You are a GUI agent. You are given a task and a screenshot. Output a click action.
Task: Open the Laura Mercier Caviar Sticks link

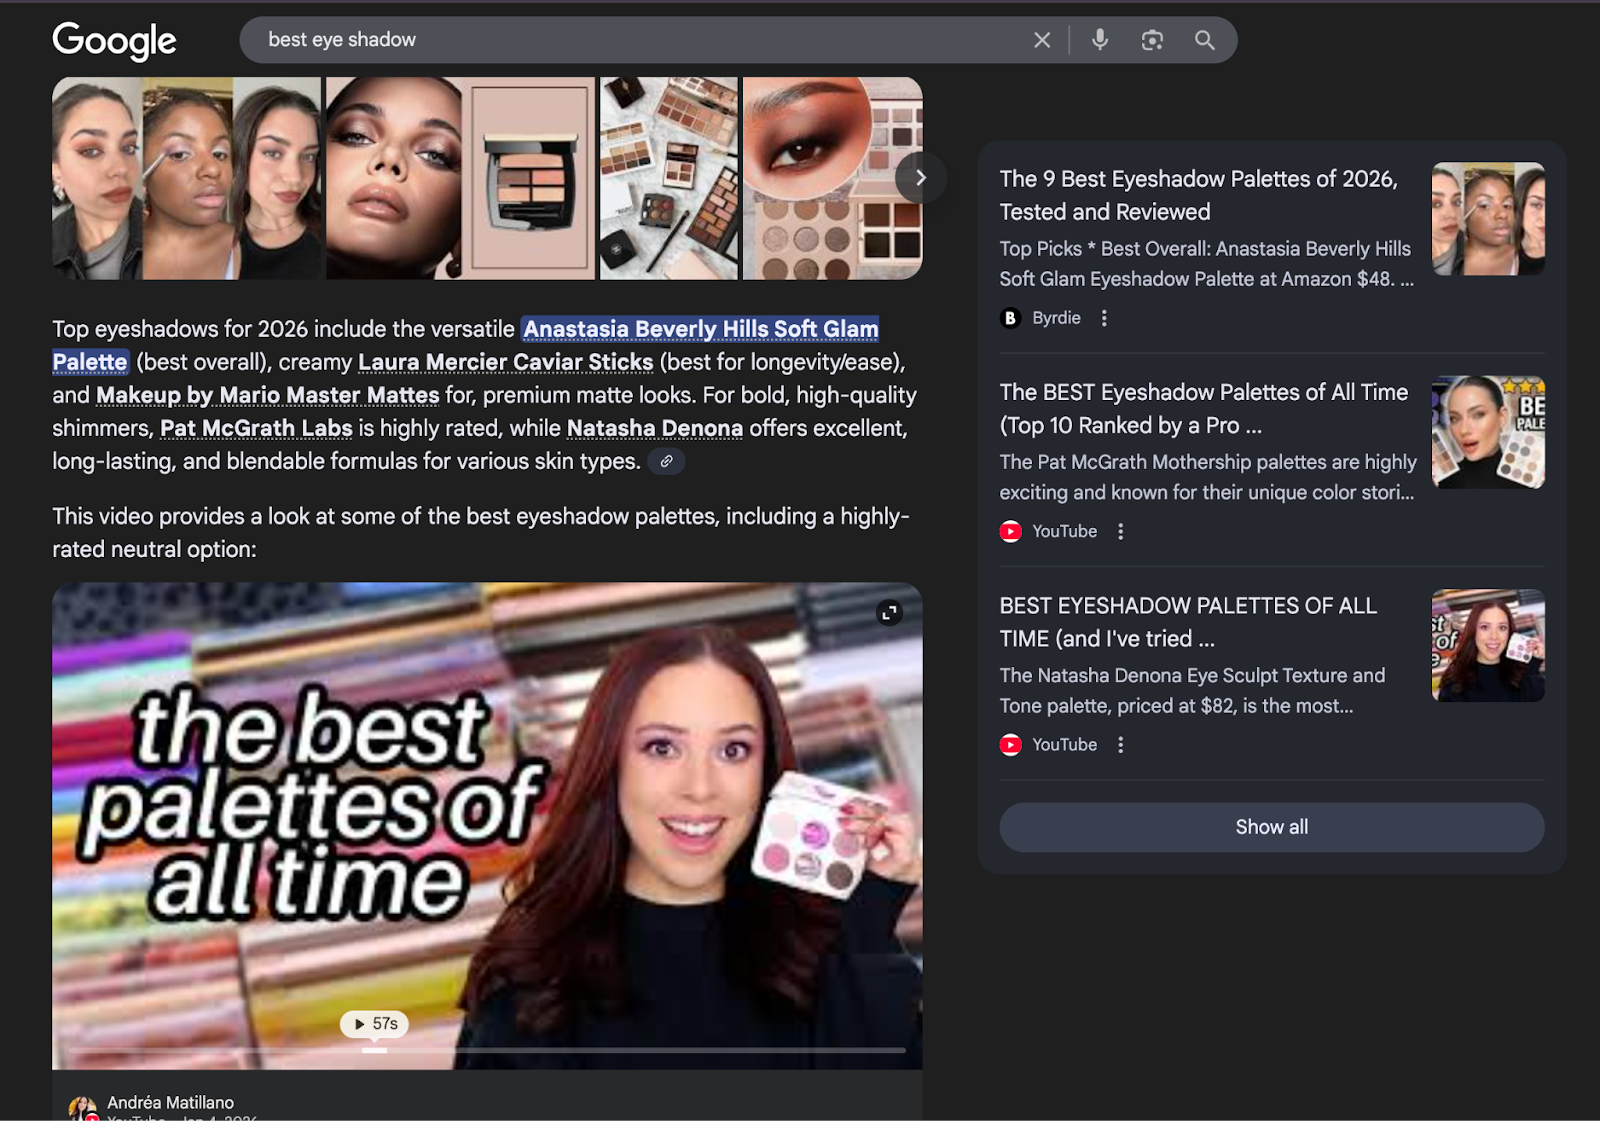[x=505, y=362]
